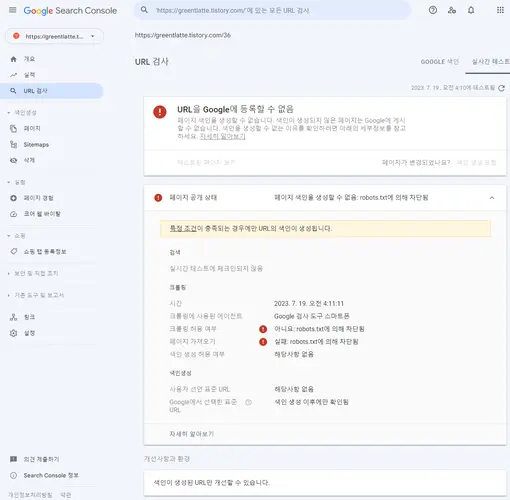Click 테스트된 페이지 보기 button
Image resolution: width=510 pixels, height=500 pixels.
tap(206, 162)
